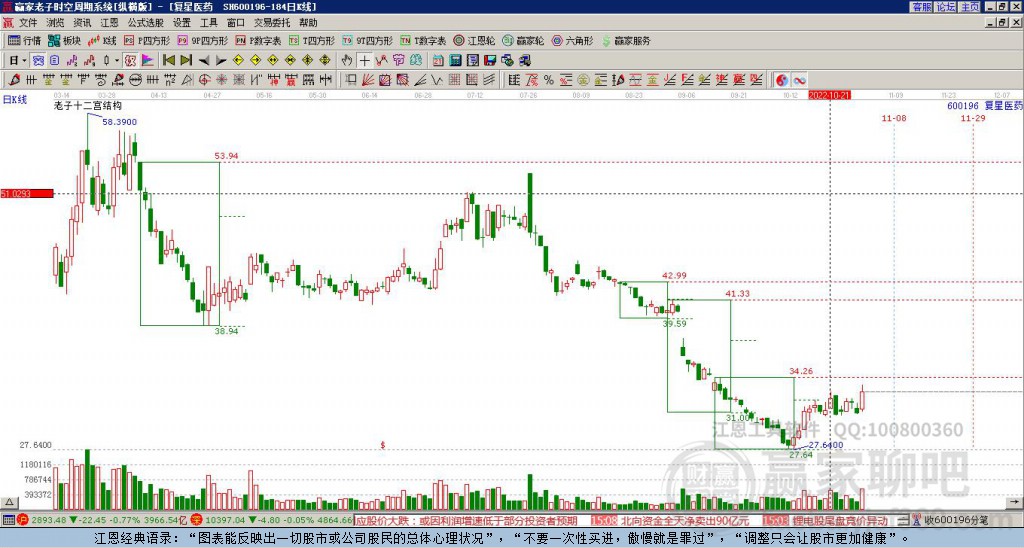Select the red pen drawing tool
1024x548 pixels.
point(14,80)
